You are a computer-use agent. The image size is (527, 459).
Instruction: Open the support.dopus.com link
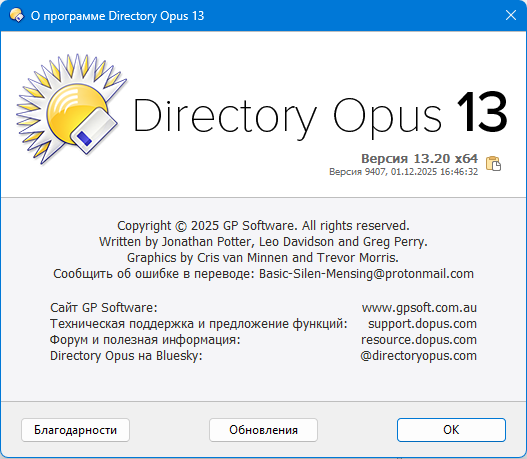pos(422,324)
